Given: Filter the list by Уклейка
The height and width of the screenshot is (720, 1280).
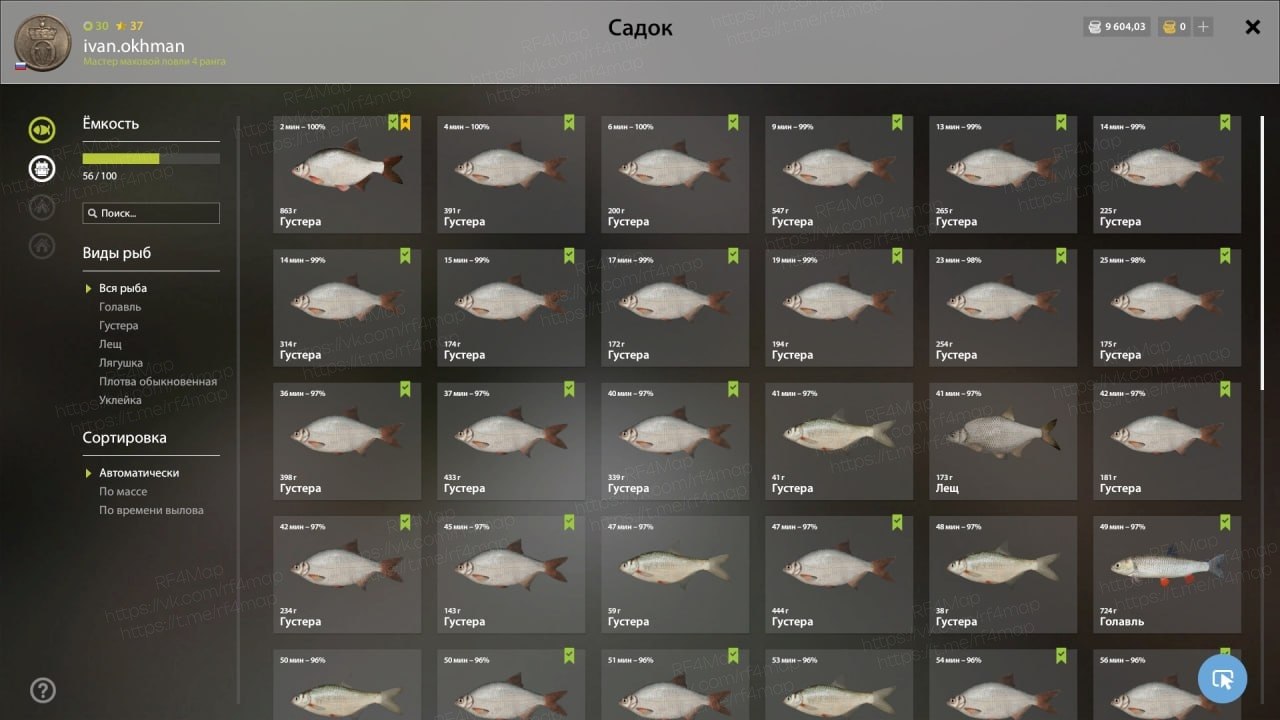Looking at the screenshot, I should [x=120, y=400].
